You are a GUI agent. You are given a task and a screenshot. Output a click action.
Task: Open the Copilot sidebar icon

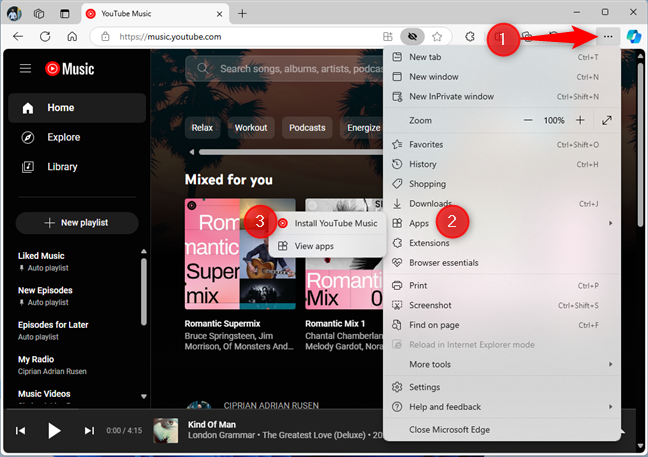tap(634, 37)
